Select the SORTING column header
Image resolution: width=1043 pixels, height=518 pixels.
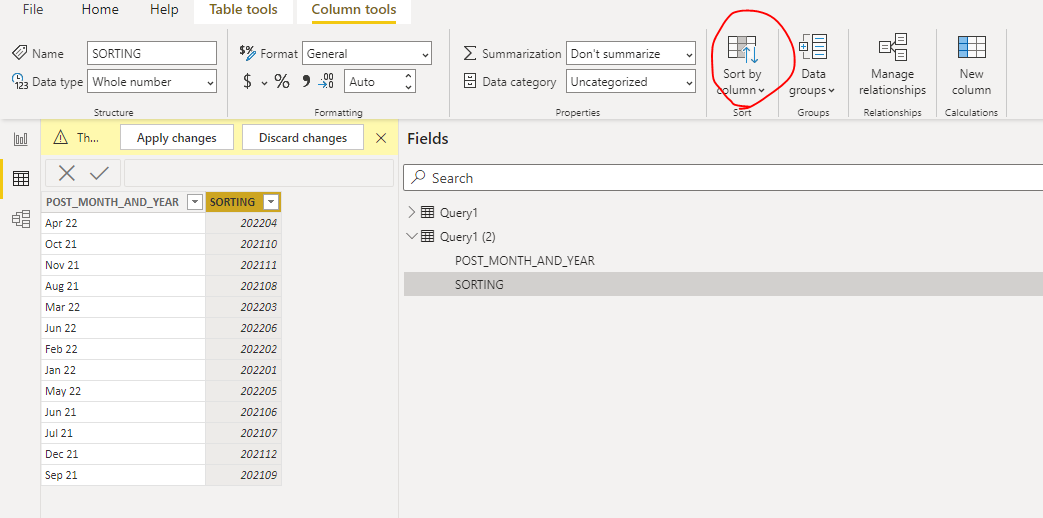coord(243,202)
